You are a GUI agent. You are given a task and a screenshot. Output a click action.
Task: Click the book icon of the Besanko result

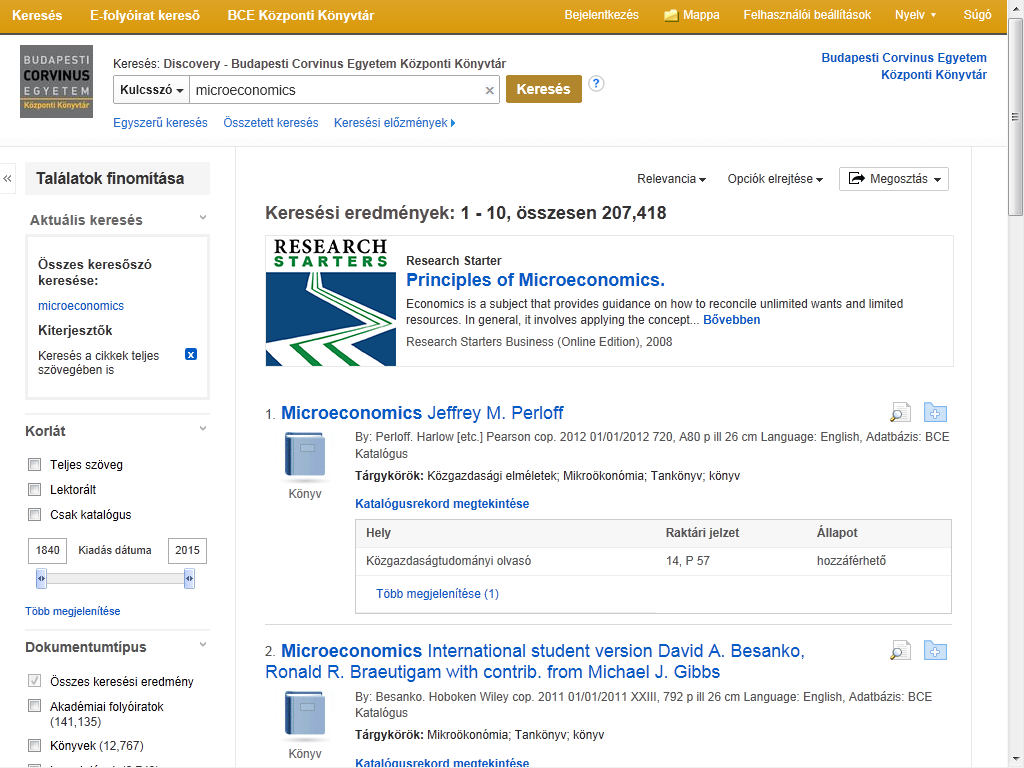tap(304, 714)
